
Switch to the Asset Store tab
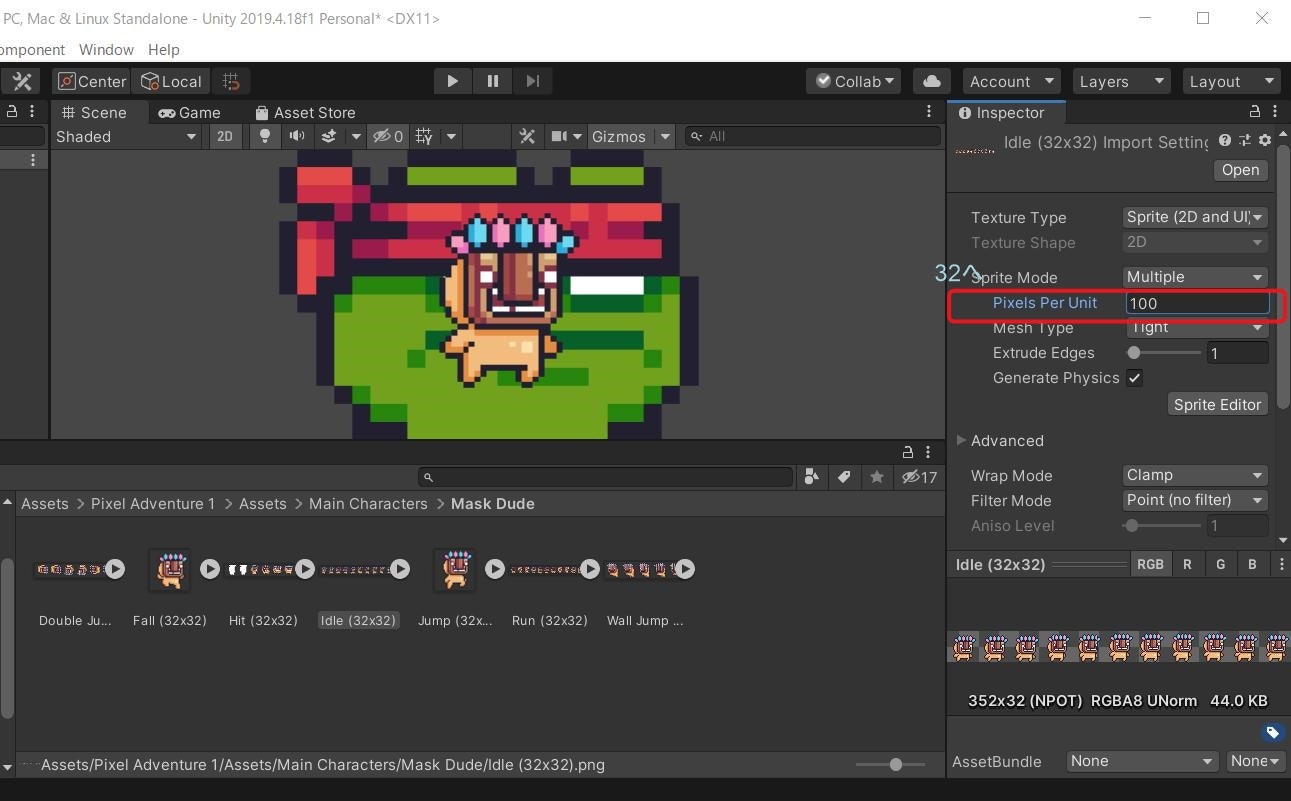point(305,112)
